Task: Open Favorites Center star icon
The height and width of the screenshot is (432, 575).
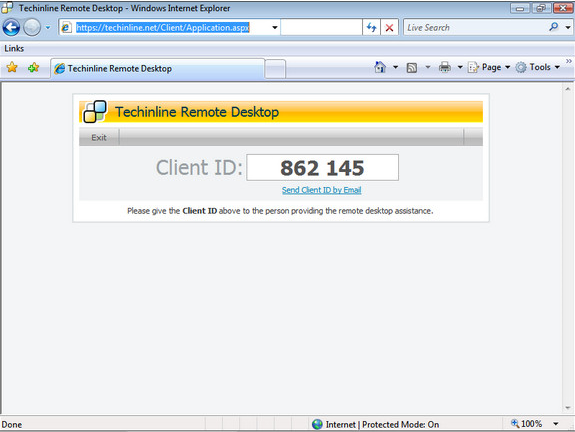Action: click(x=12, y=67)
